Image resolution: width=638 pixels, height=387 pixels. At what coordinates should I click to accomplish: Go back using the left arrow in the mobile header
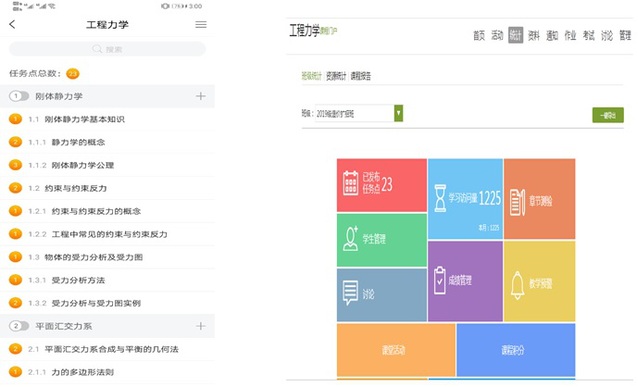[x=12, y=24]
